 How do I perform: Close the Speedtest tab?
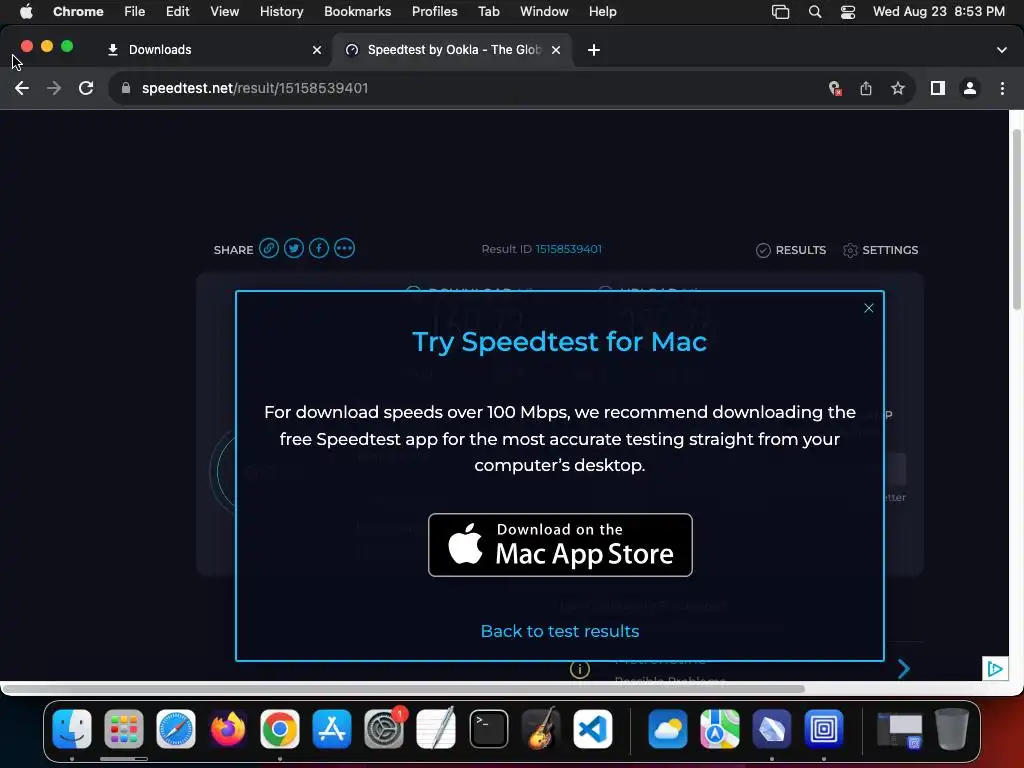point(556,50)
